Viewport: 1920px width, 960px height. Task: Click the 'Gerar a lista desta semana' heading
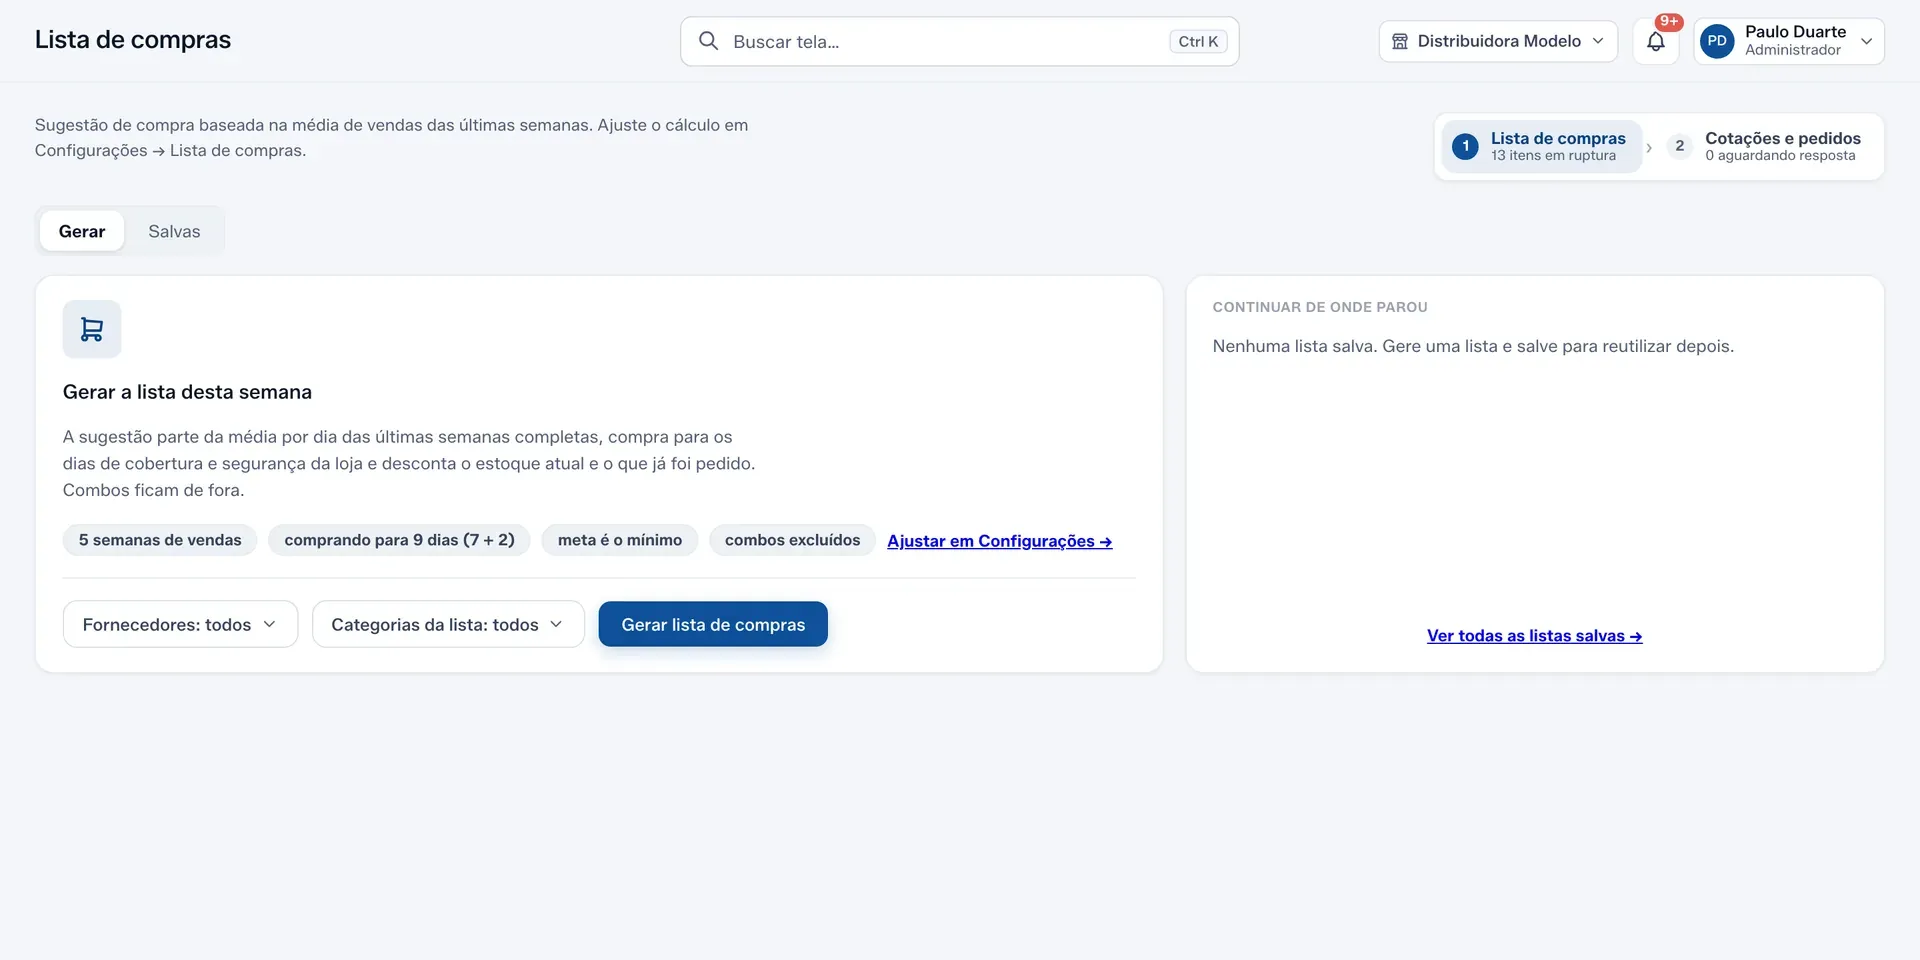click(x=187, y=392)
